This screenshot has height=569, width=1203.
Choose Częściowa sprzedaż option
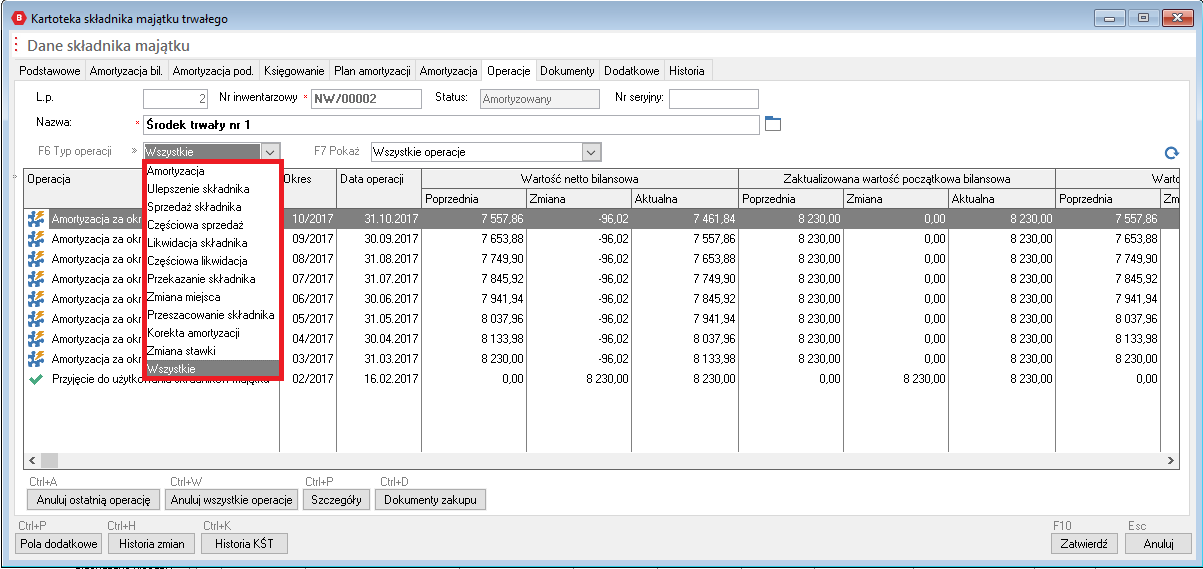214,225
